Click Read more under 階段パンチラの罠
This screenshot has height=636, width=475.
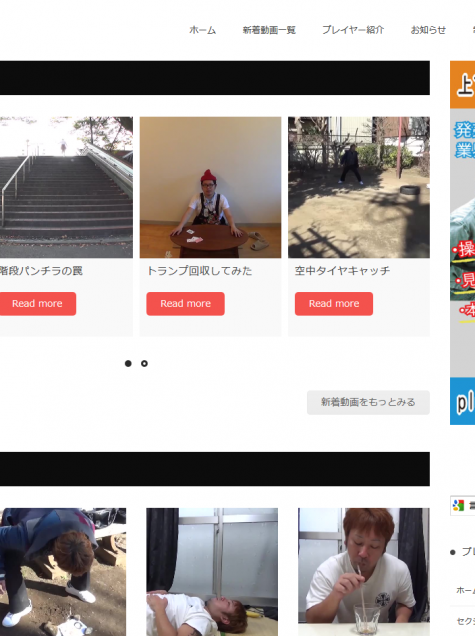click(37, 304)
